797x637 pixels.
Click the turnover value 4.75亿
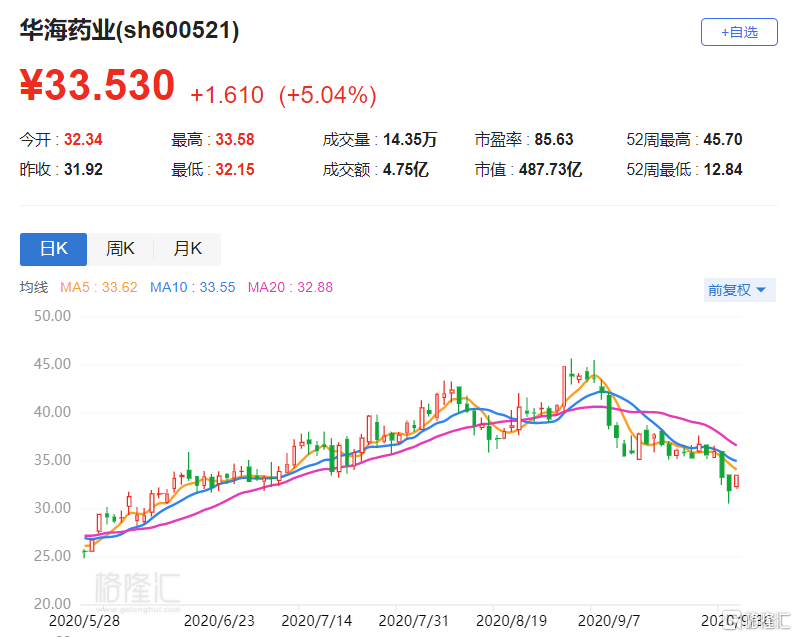406,169
